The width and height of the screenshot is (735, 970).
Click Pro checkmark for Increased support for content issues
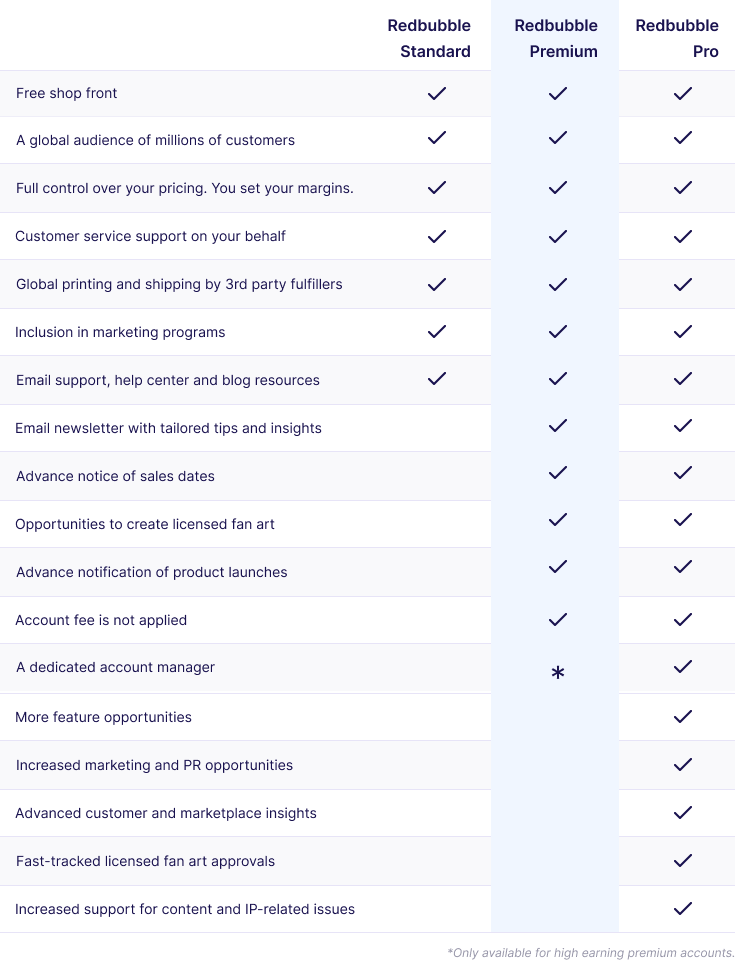(682, 908)
